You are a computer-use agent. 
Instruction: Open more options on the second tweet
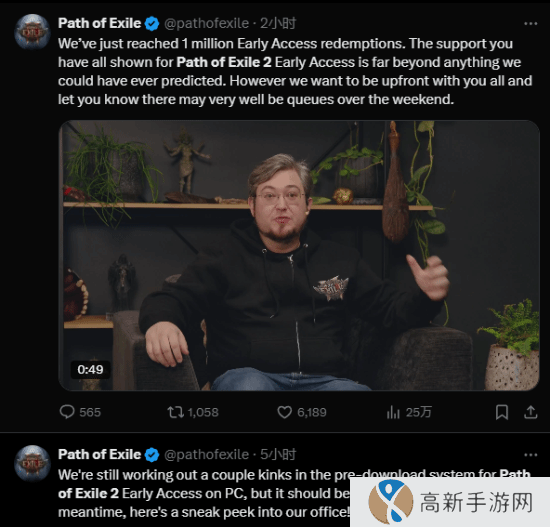point(530,455)
